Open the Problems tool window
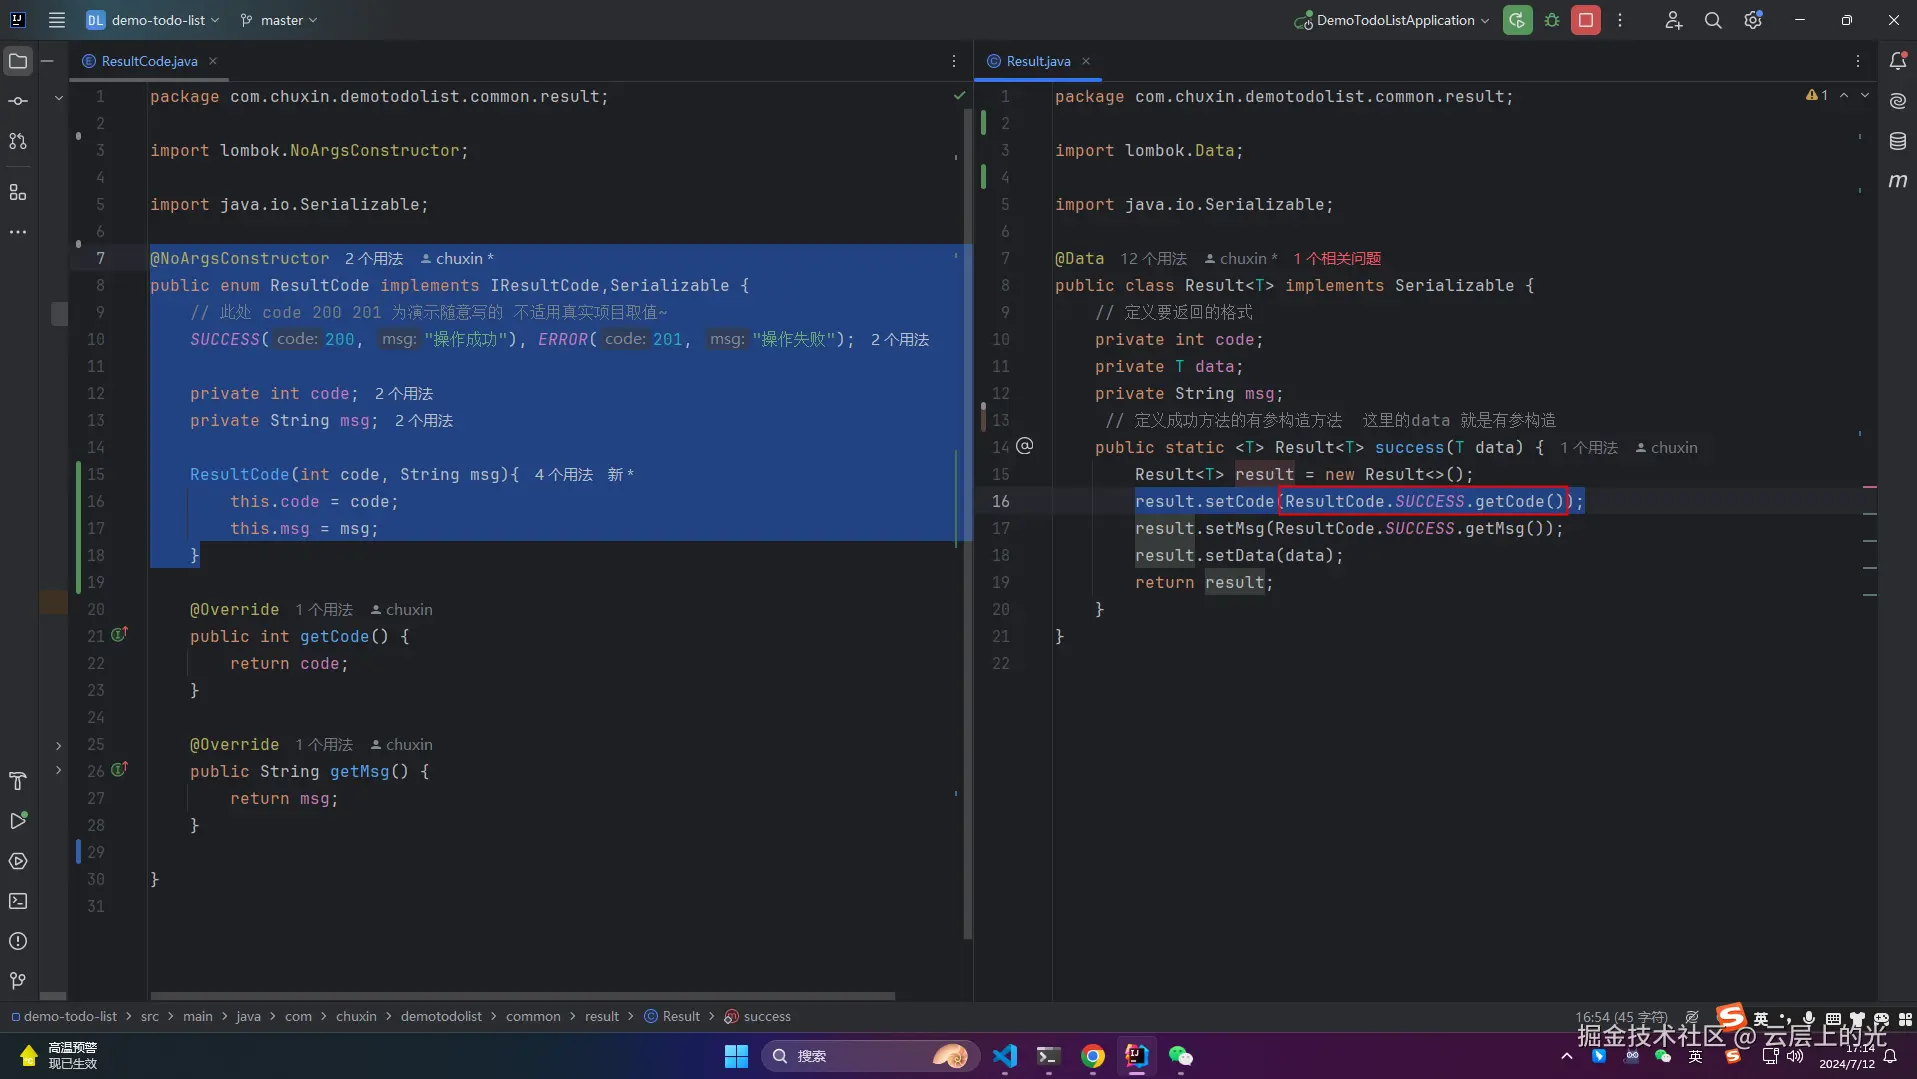 tap(18, 941)
